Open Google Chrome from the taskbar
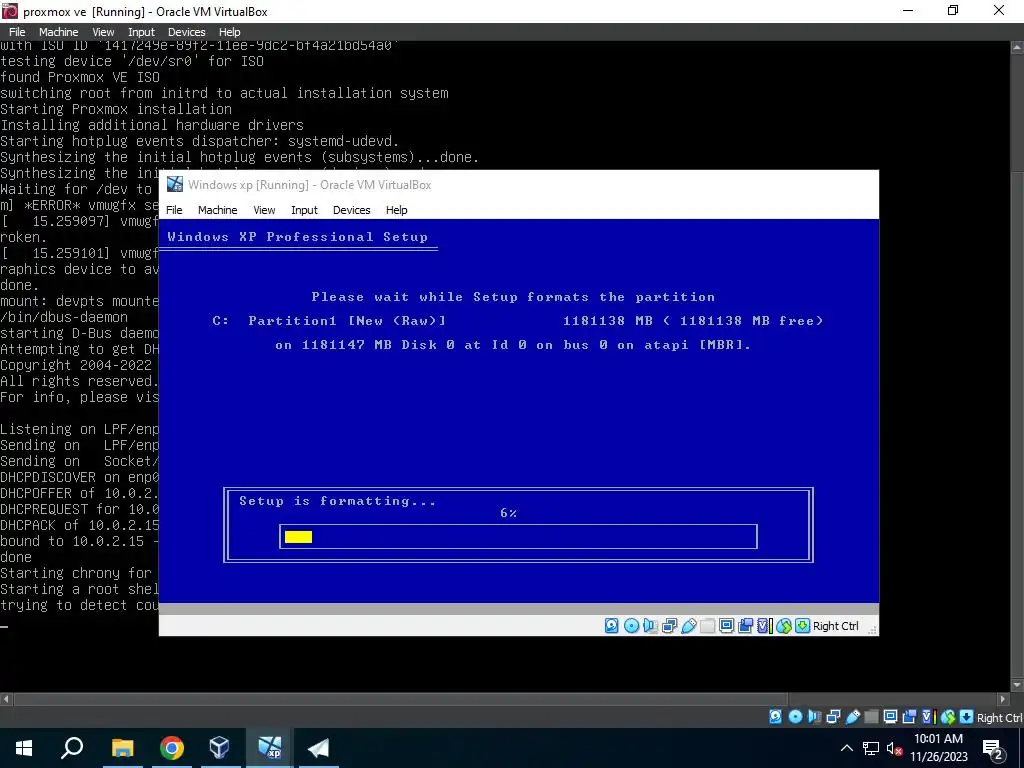 coord(171,748)
